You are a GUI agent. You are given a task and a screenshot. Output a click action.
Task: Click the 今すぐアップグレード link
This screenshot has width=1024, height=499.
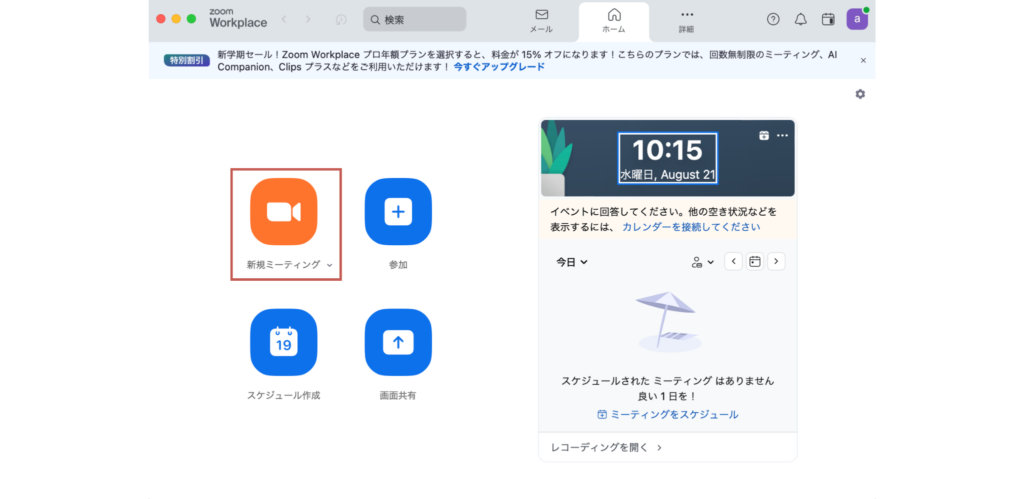coord(499,67)
